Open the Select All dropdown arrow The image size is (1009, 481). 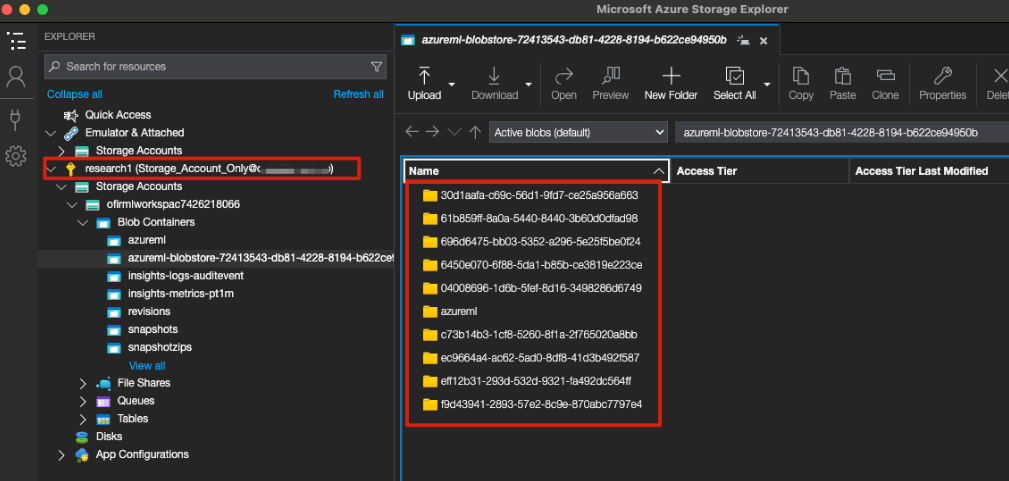[767, 84]
